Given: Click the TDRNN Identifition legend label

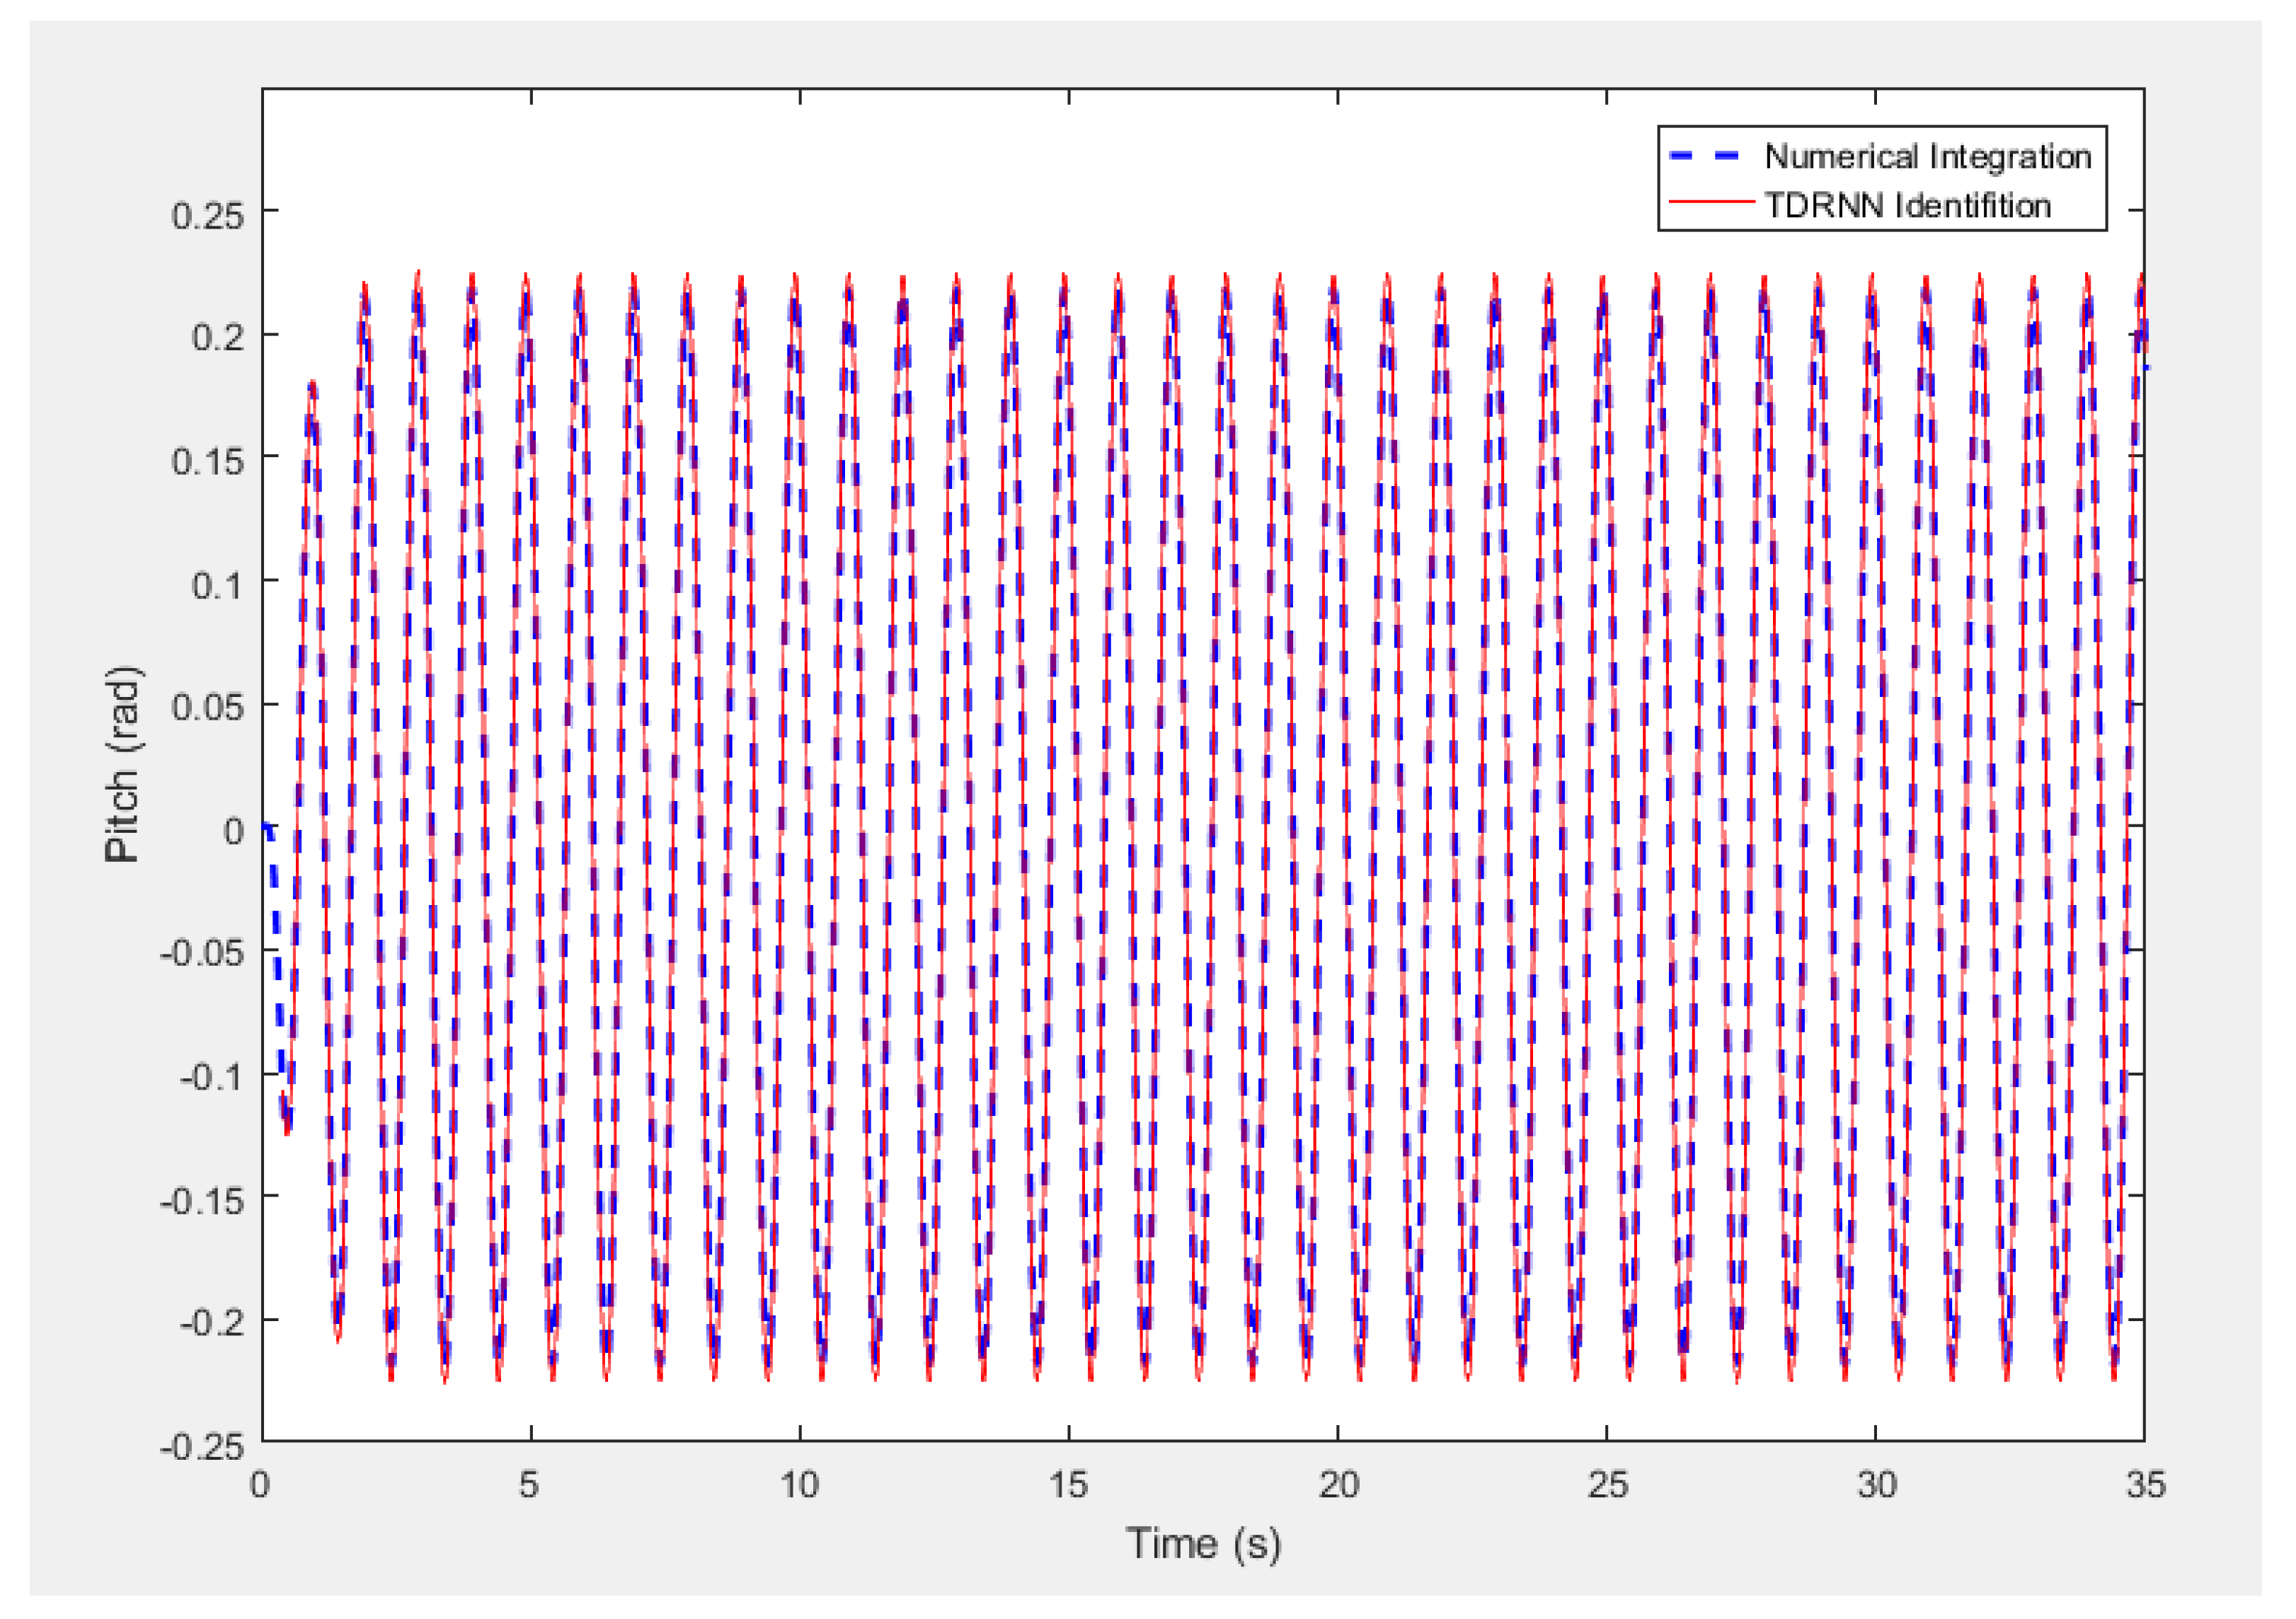Looking at the screenshot, I should [1907, 206].
